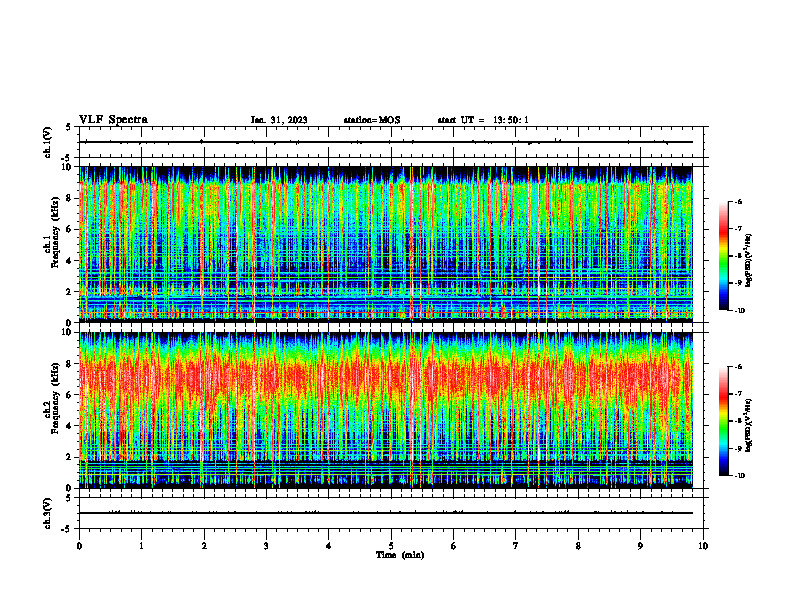
Task: Click tick label "7" on the Time axis
Action: (x=516, y=546)
